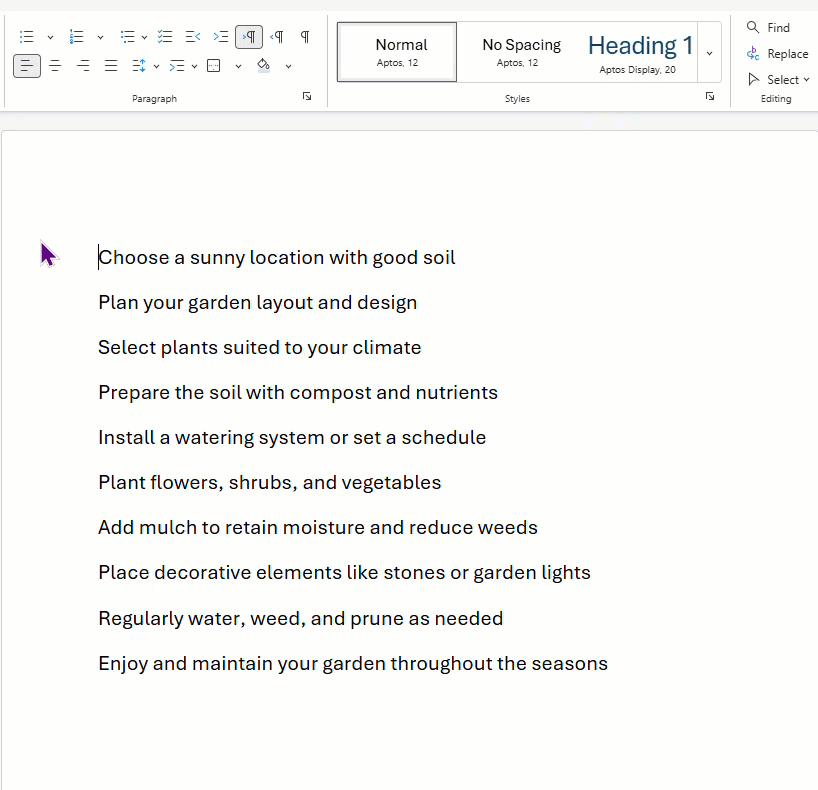
Task: Open the shading color dropdown
Action: [x=288, y=66]
